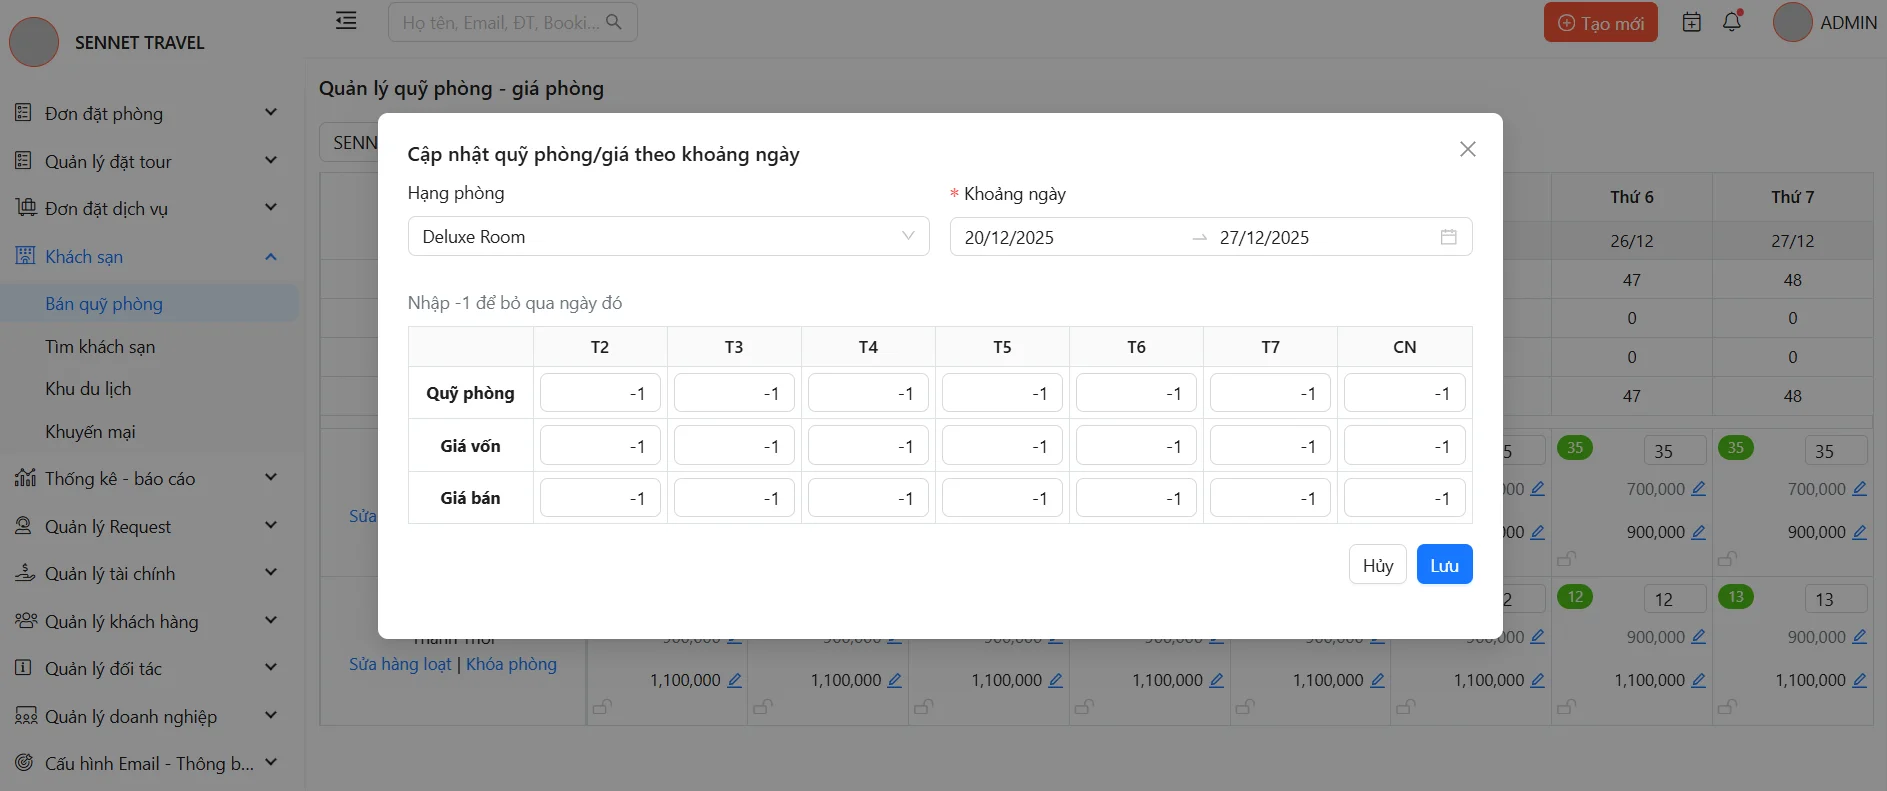Click the Lưu save button
Viewport: 1887px width, 791px height.
coord(1444,565)
